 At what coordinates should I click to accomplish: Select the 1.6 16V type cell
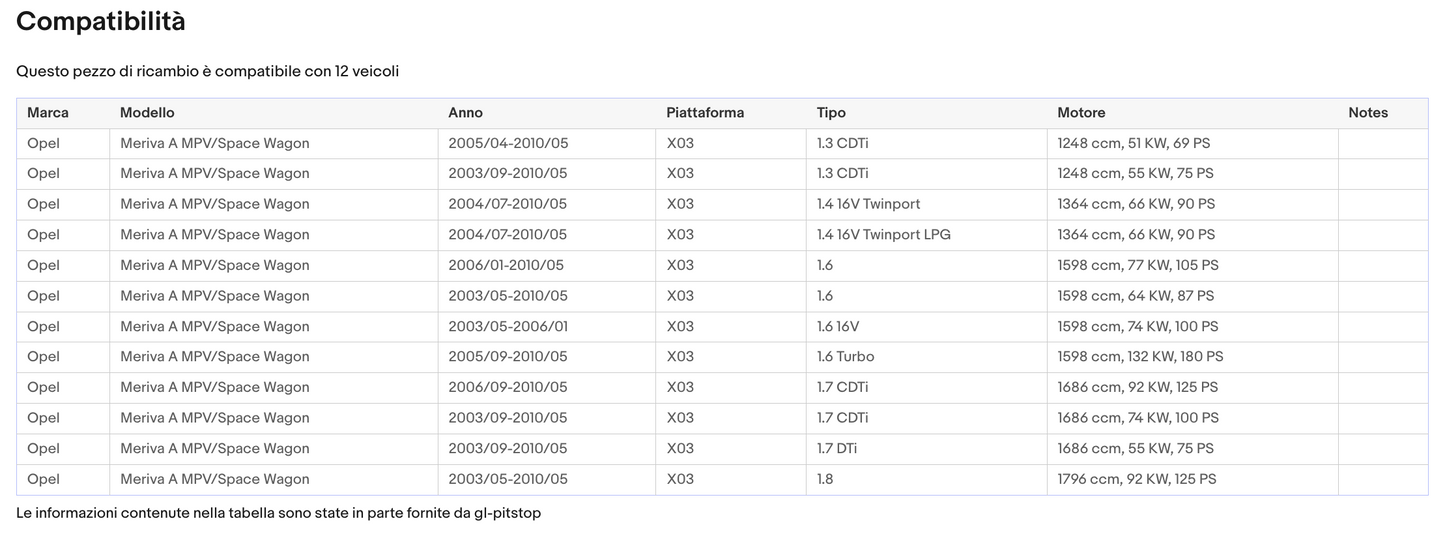point(837,327)
